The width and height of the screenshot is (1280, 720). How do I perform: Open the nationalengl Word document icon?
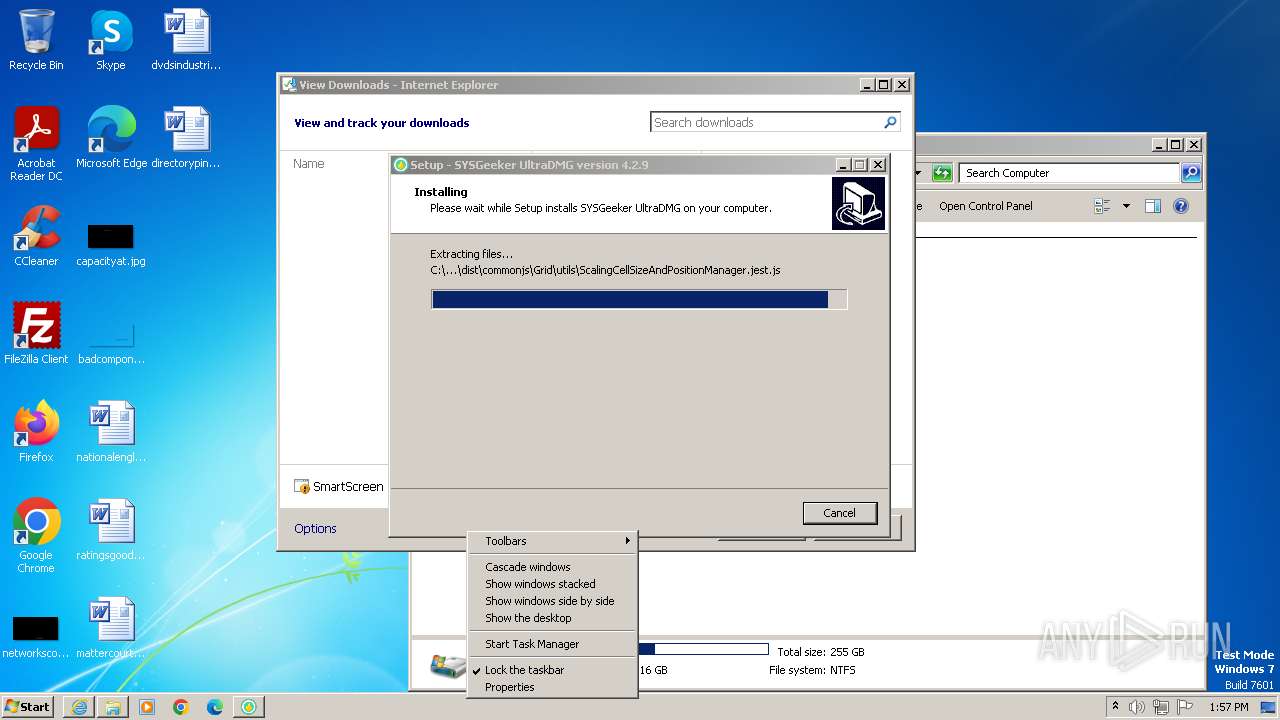[x=111, y=431]
